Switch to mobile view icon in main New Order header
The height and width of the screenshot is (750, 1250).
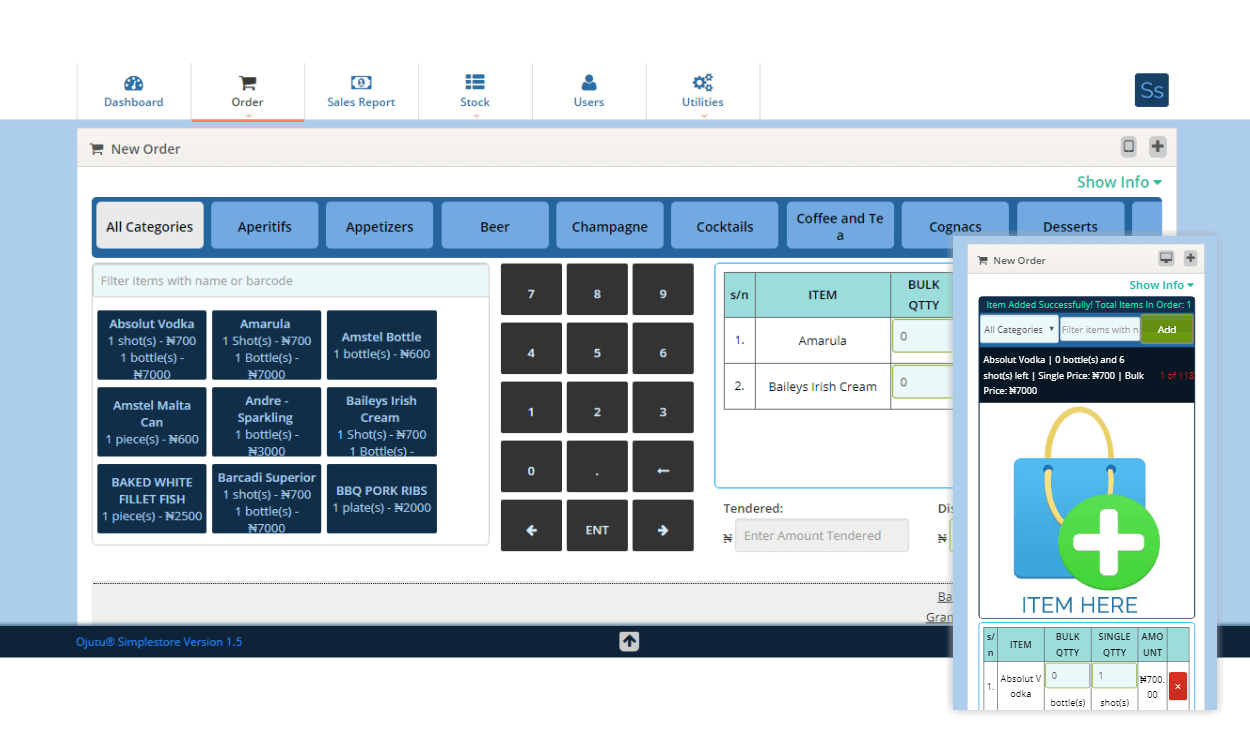pos(1129,147)
